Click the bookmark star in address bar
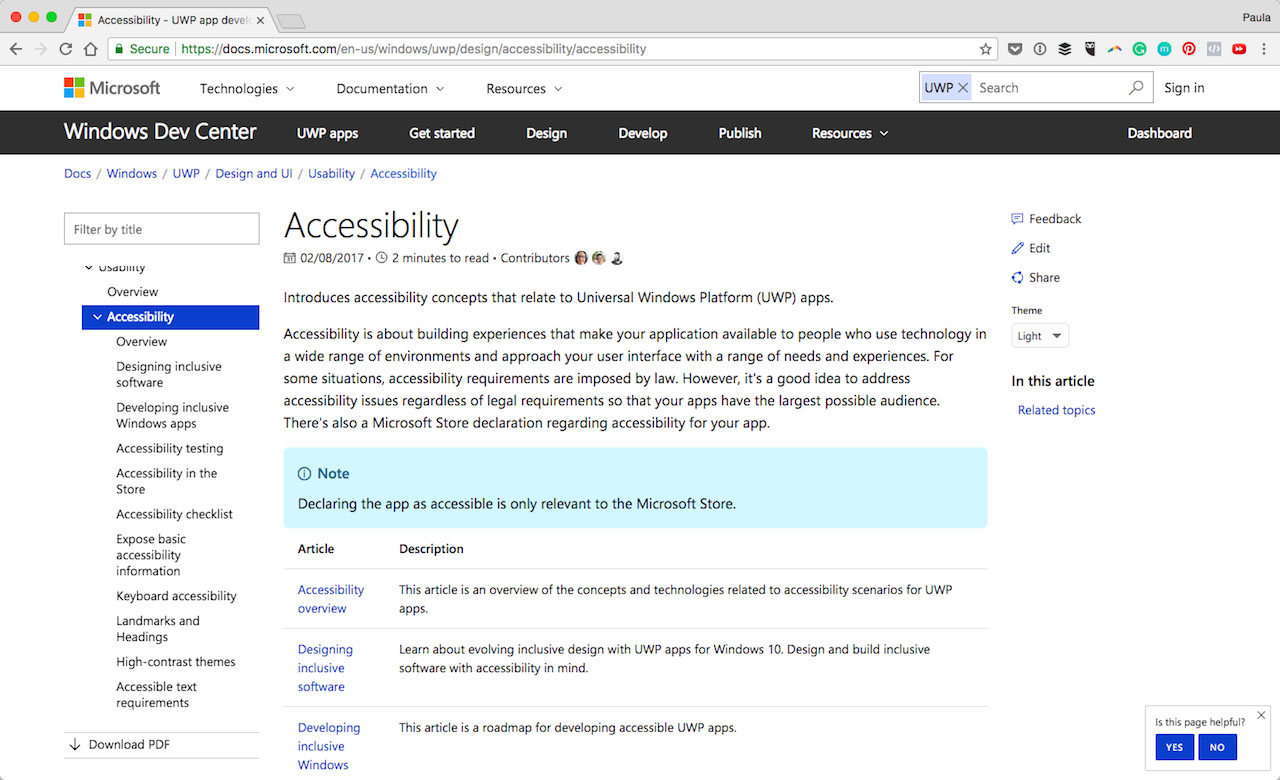Screen dimensions: 1280x780 pos(986,49)
